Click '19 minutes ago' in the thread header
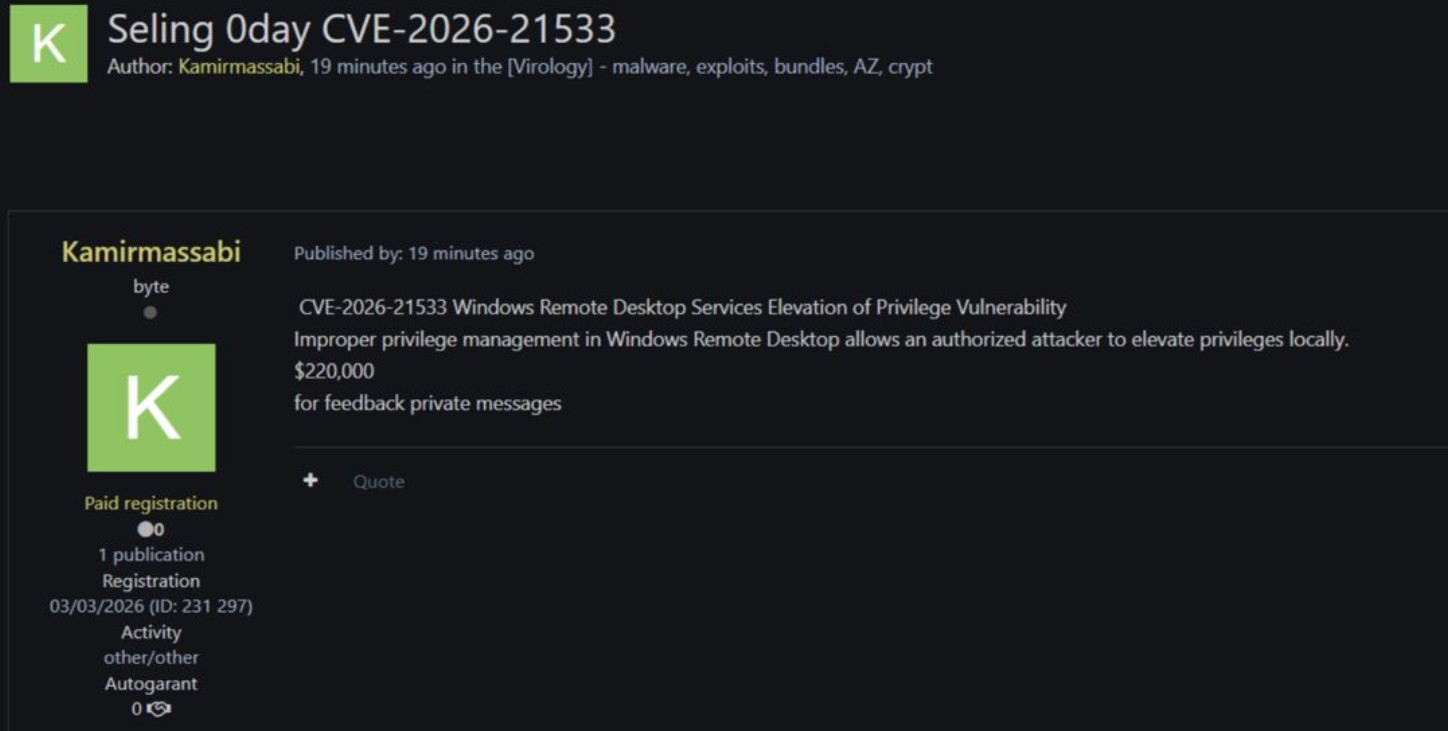Screen dimensions: 1448x731 (377, 67)
